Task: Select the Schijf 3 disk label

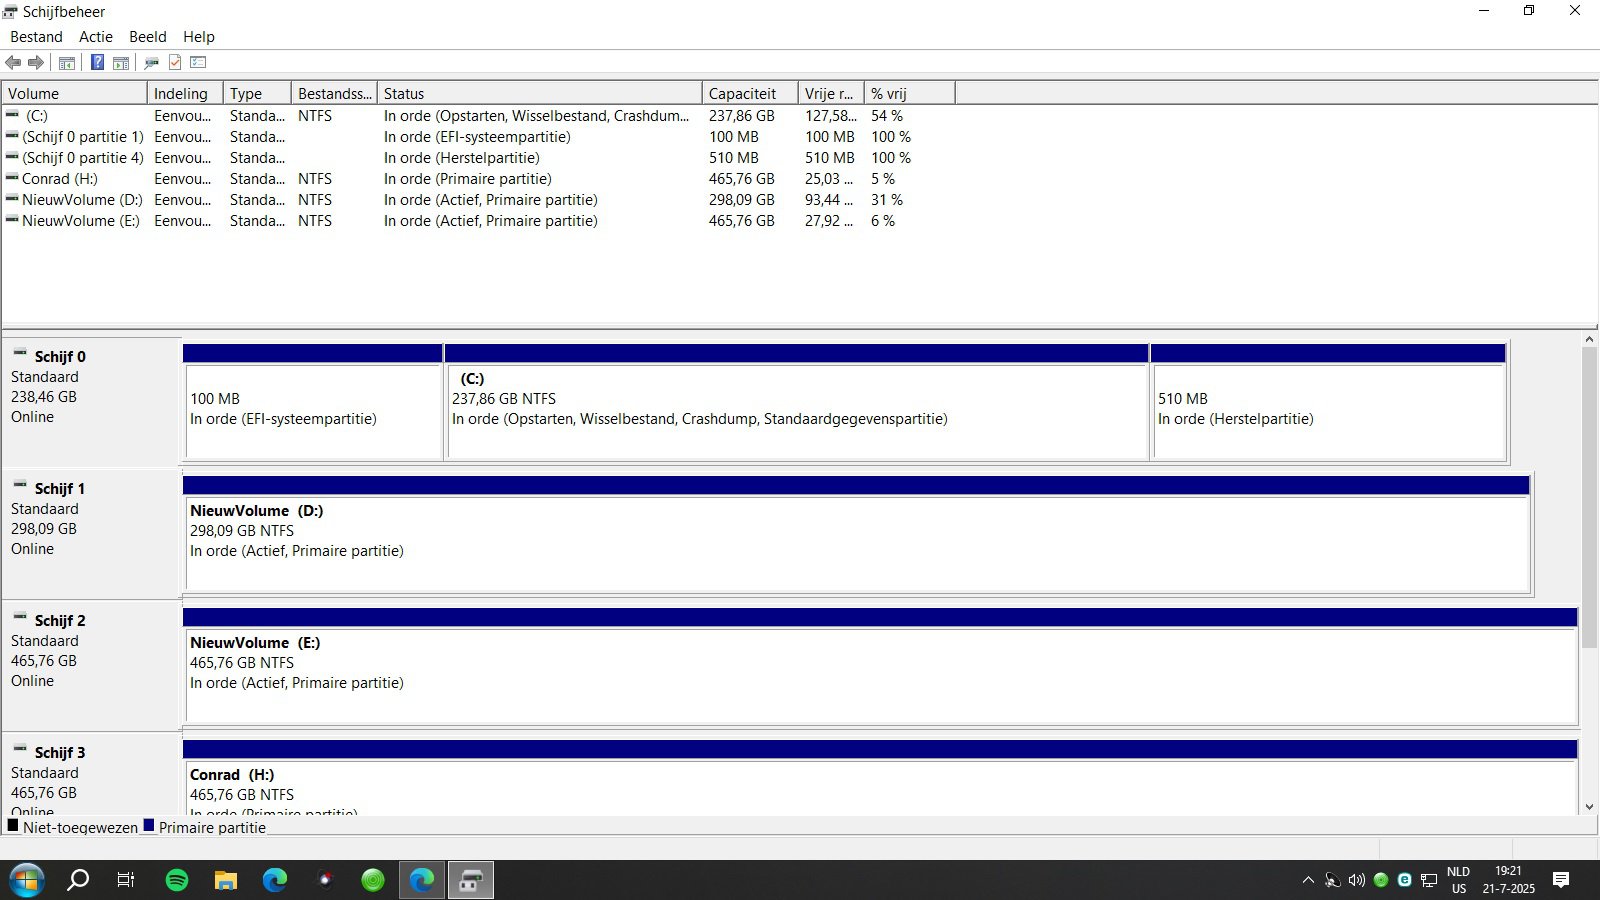Action: pyautogui.click(x=60, y=753)
